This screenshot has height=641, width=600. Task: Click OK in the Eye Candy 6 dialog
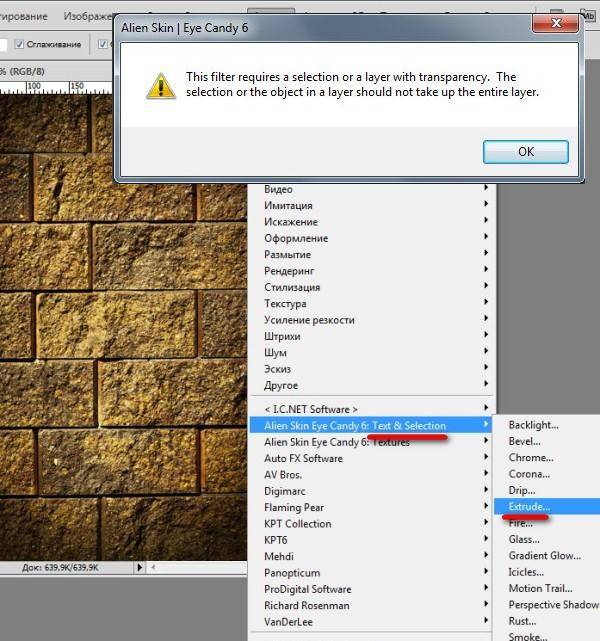tap(525, 152)
